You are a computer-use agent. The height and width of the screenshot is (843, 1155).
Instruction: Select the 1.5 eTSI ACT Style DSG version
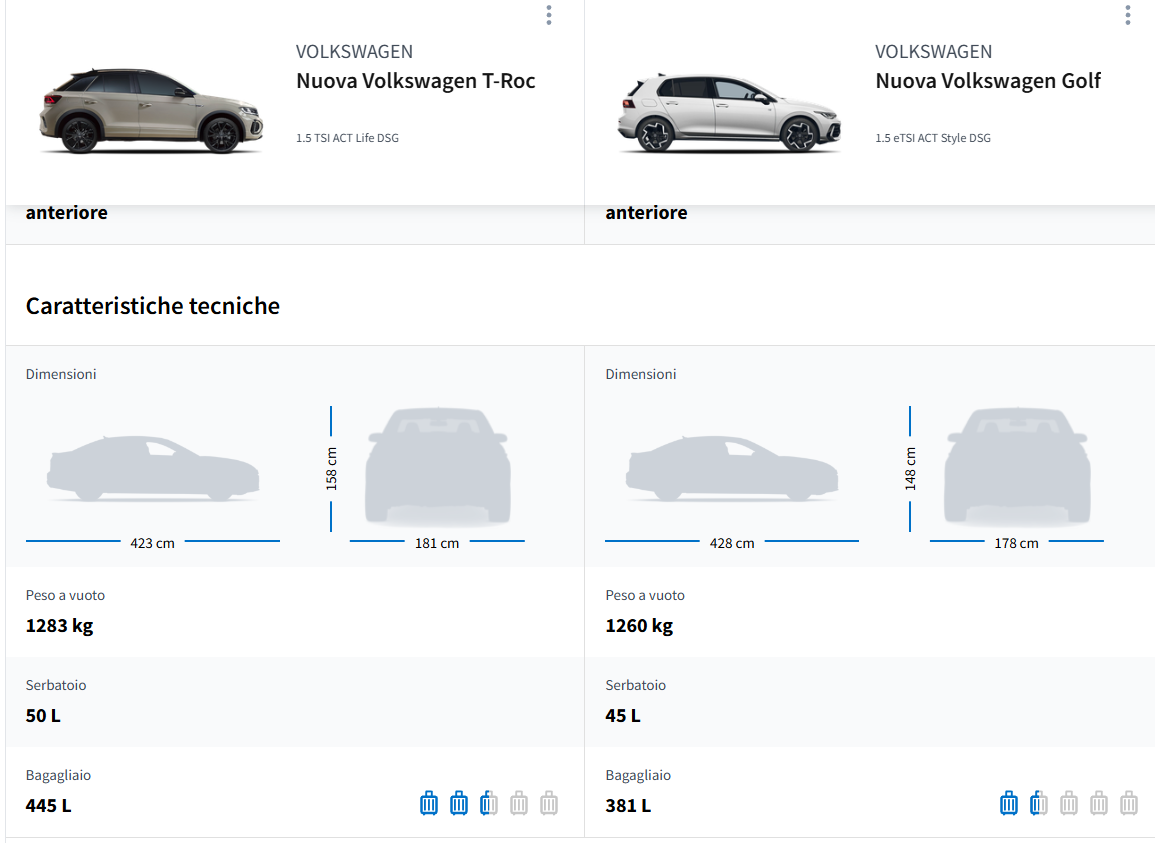(x=933, y=138)
